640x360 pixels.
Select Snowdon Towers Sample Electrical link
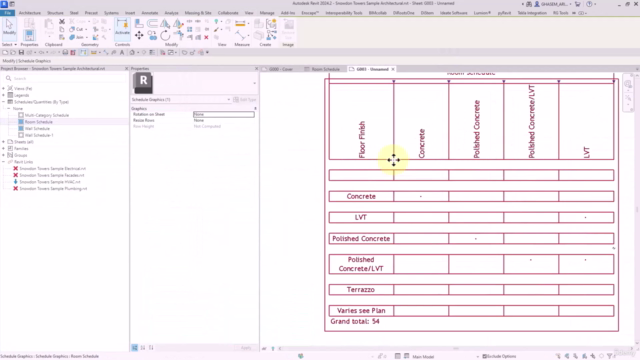tap(52, 168)
